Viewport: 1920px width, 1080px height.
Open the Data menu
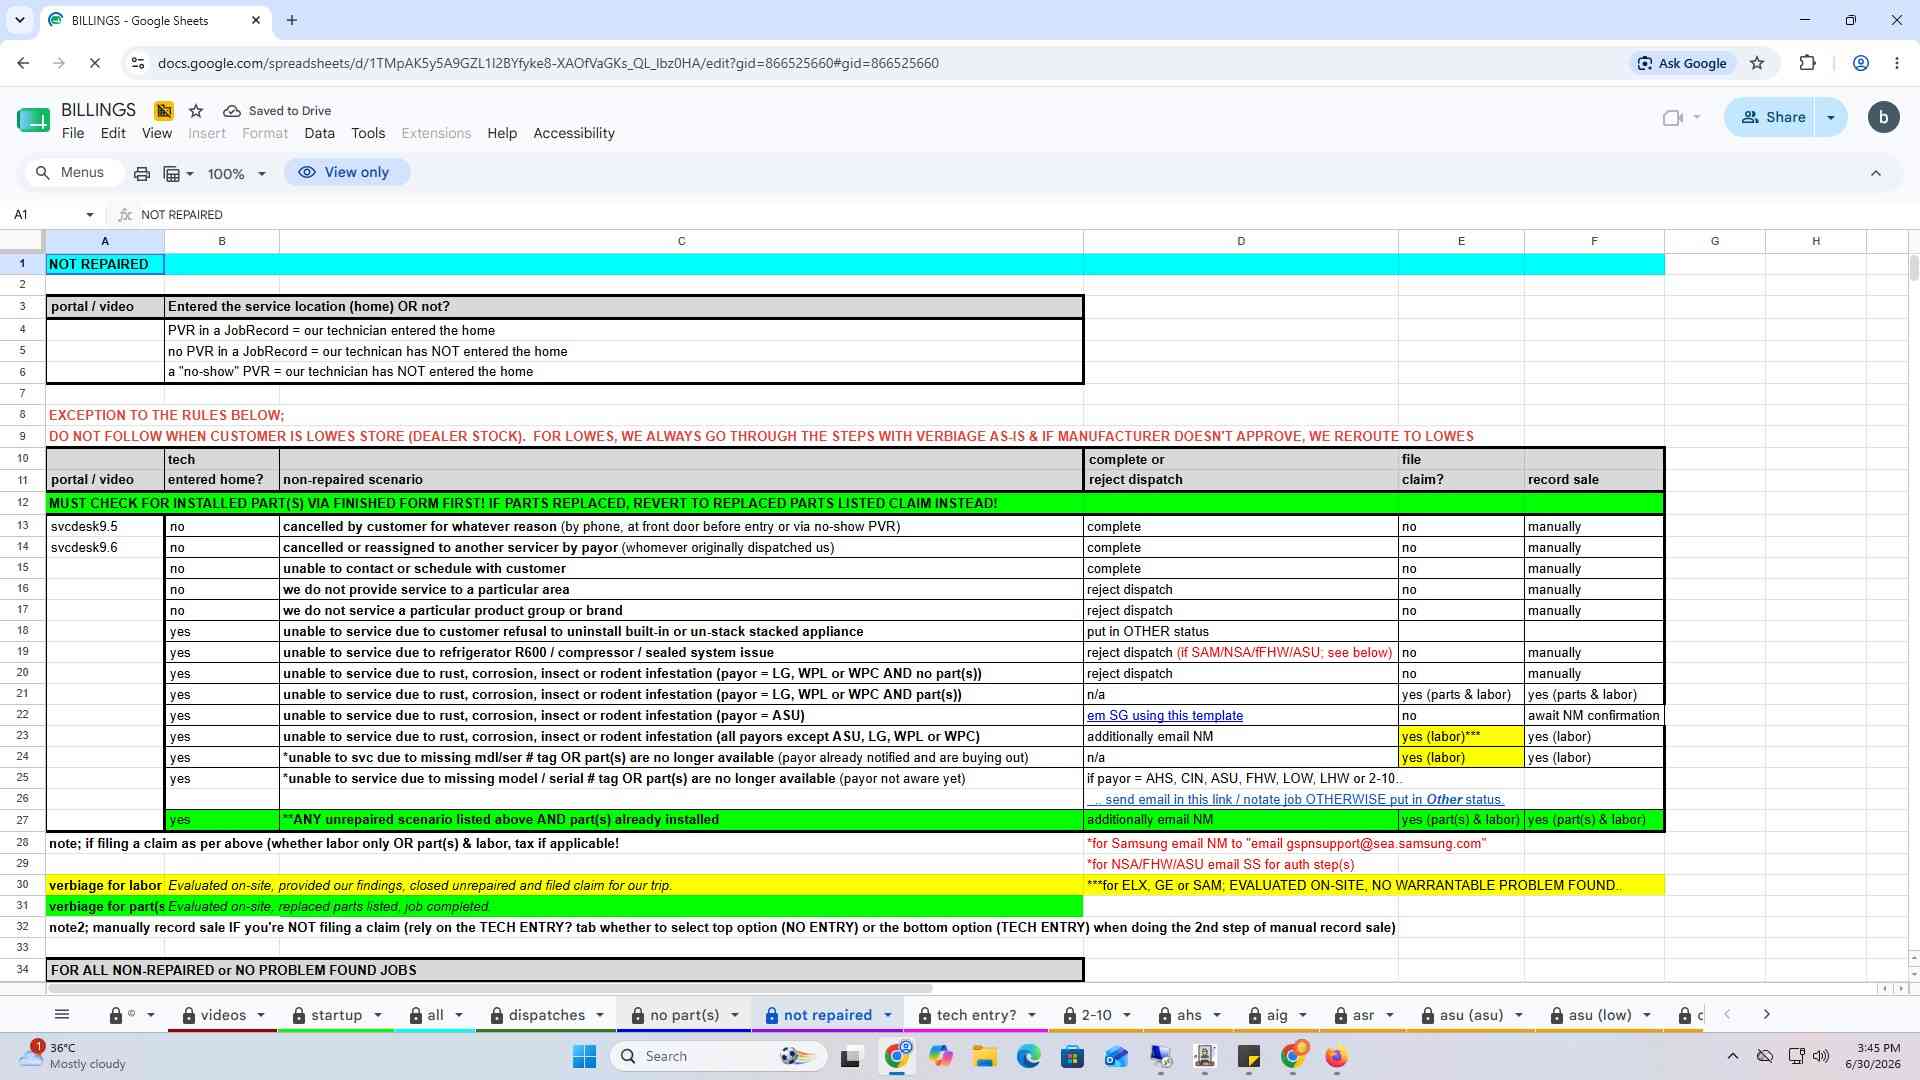[x=319, y=133]
